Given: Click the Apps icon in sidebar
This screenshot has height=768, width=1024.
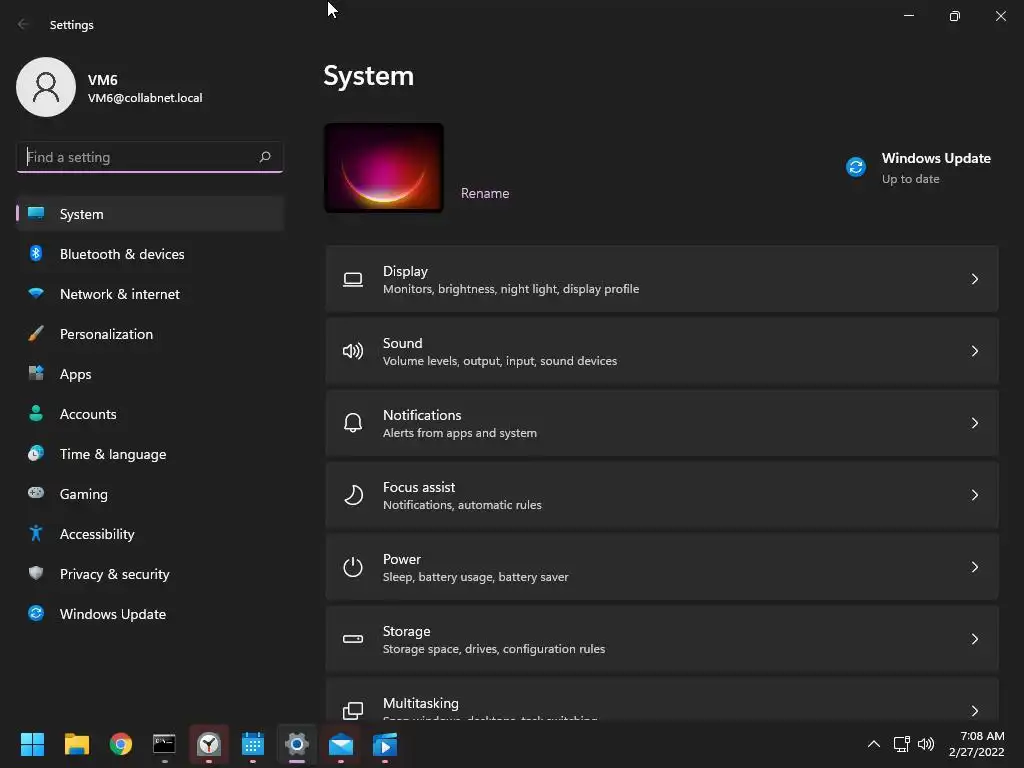Looking at the screenshot, I should tap(36, 374).
